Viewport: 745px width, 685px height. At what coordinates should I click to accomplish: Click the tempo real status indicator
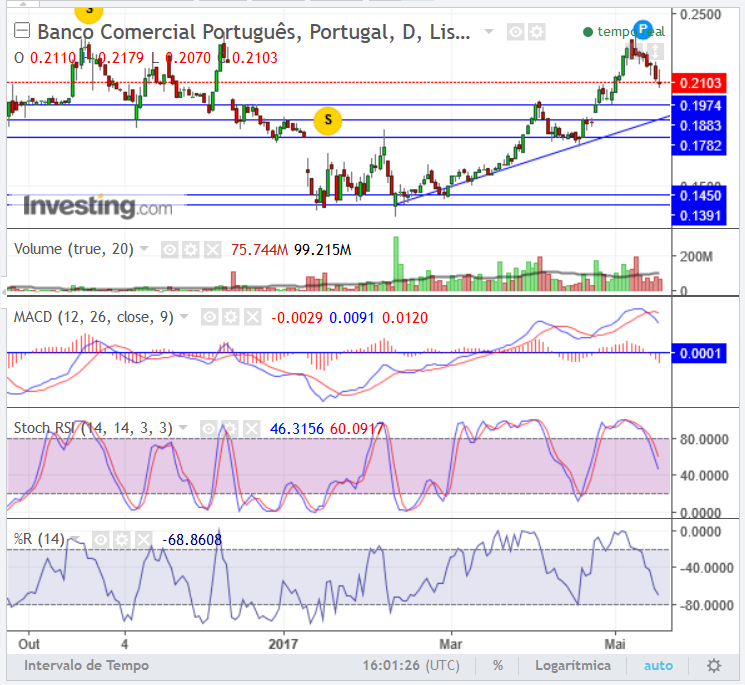coord(623,32)
